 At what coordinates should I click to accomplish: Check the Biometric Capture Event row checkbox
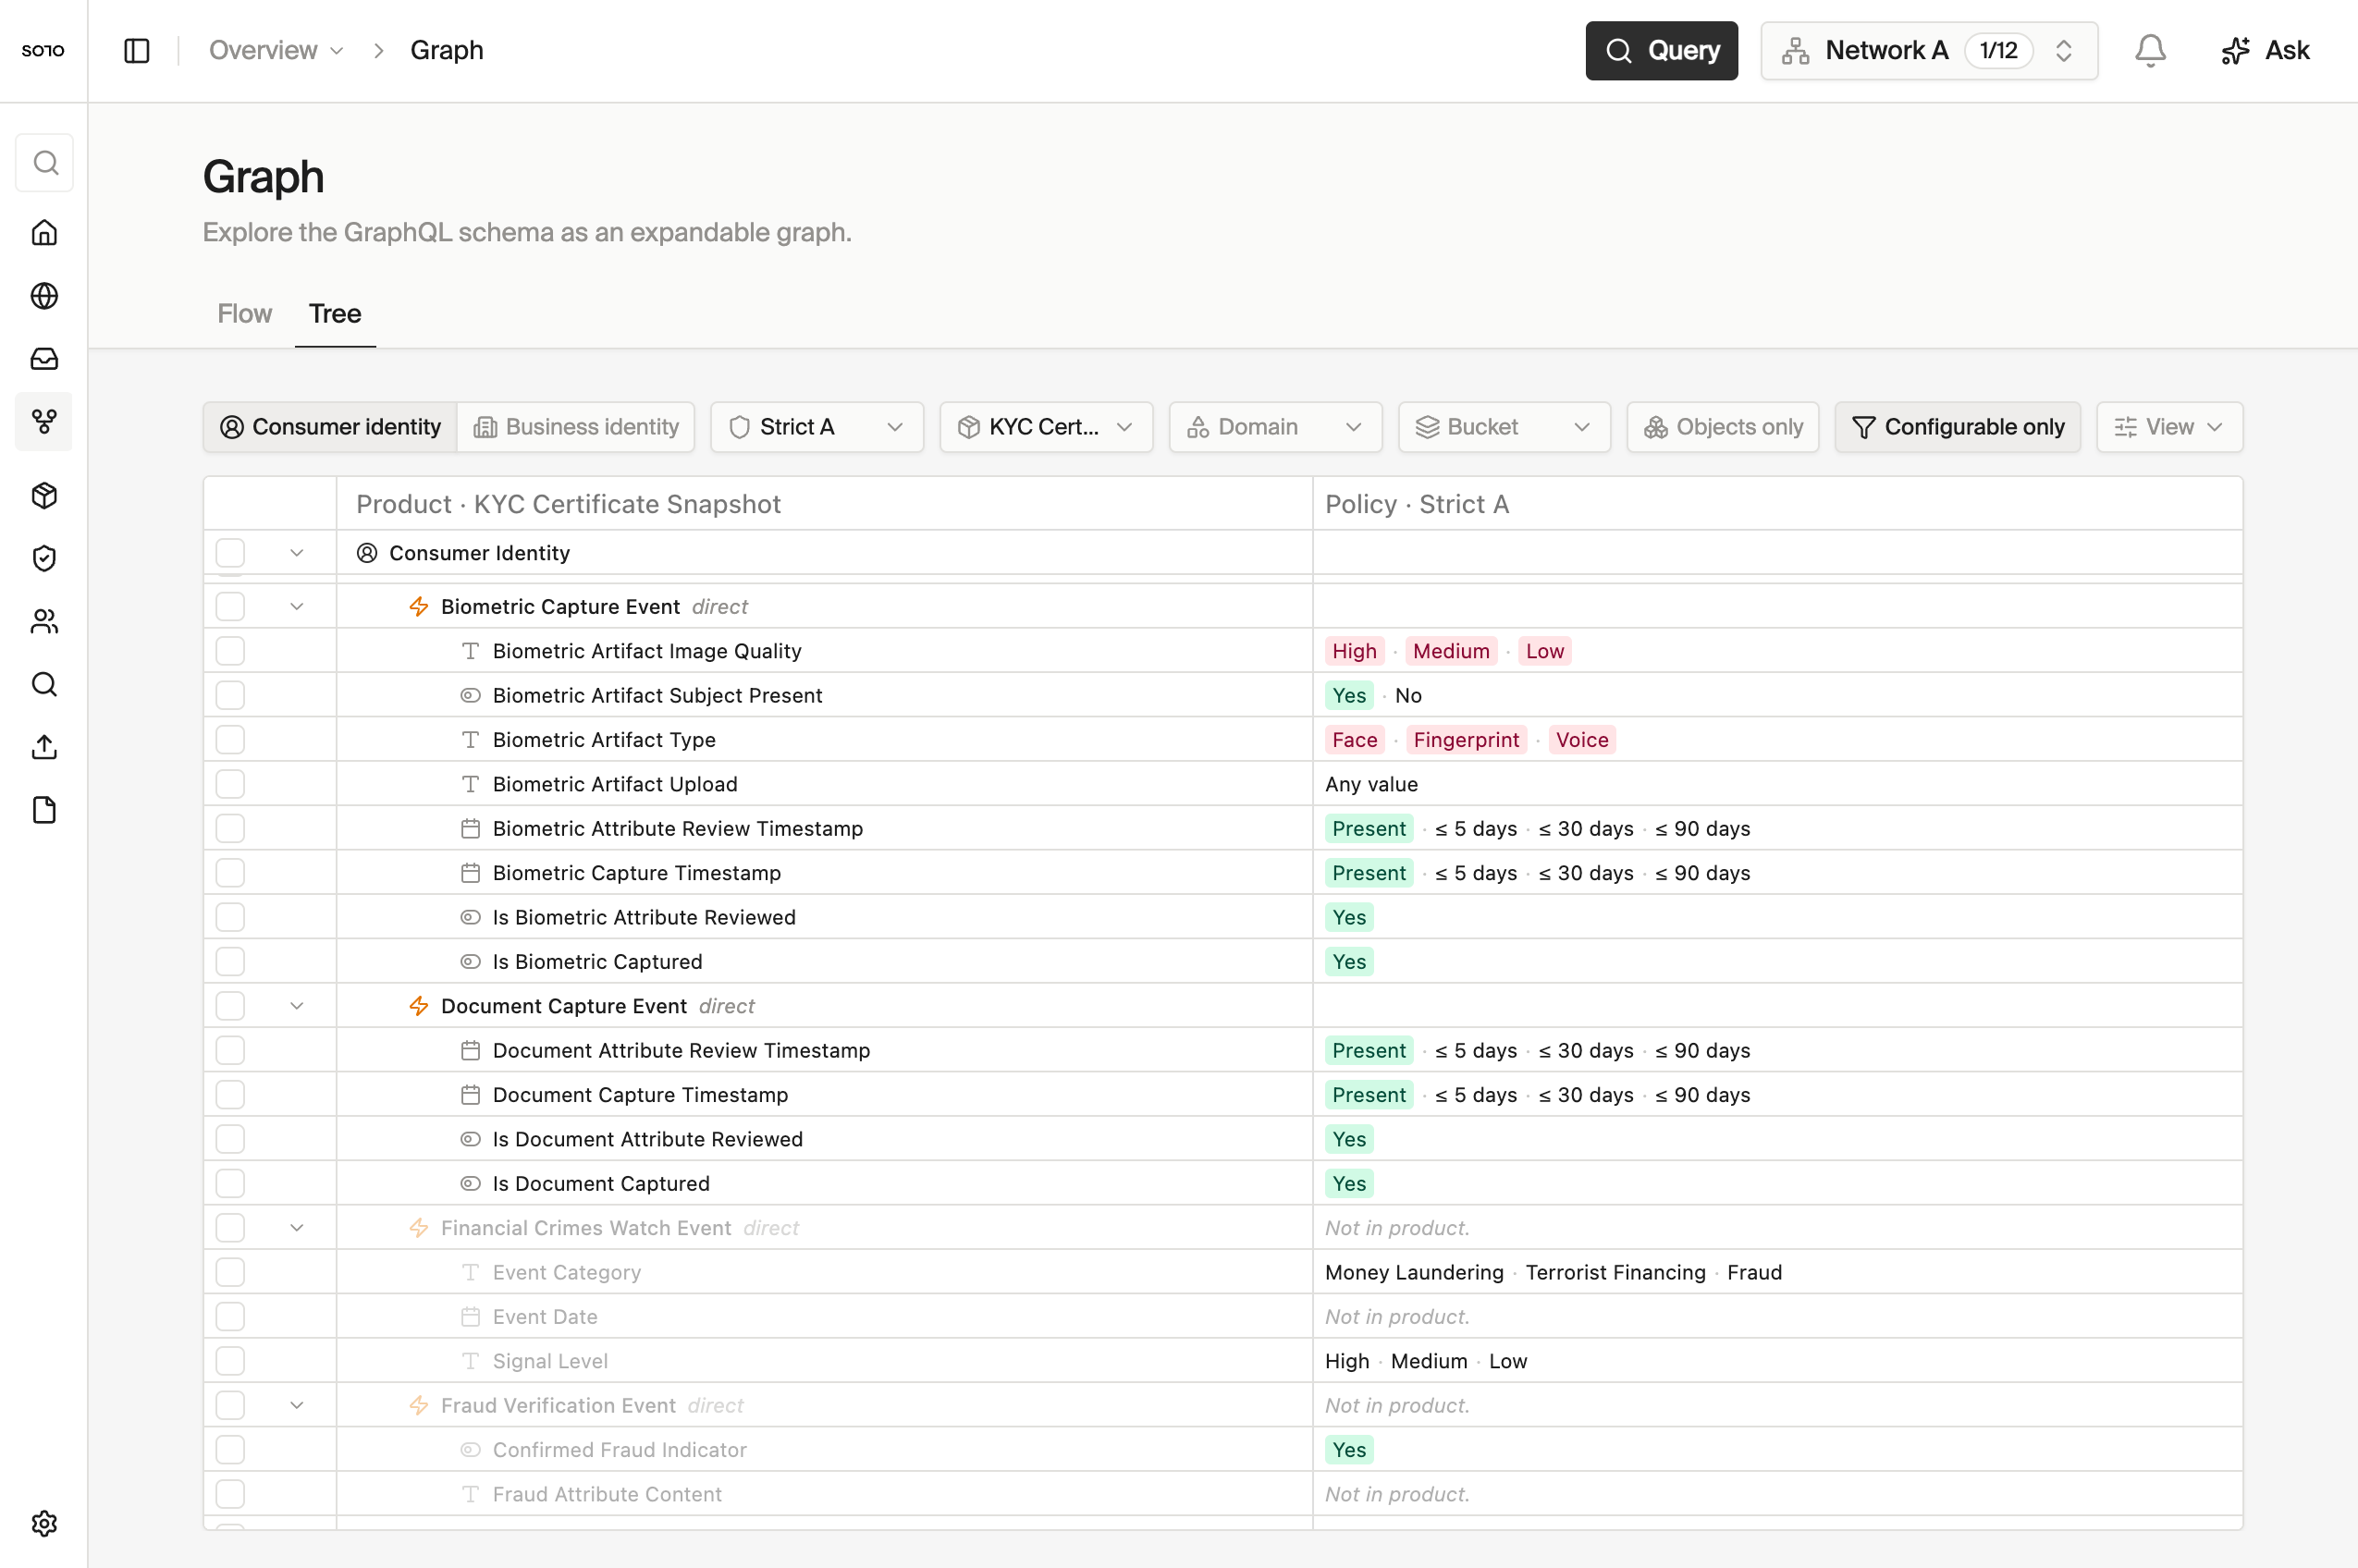coord(230,607)
